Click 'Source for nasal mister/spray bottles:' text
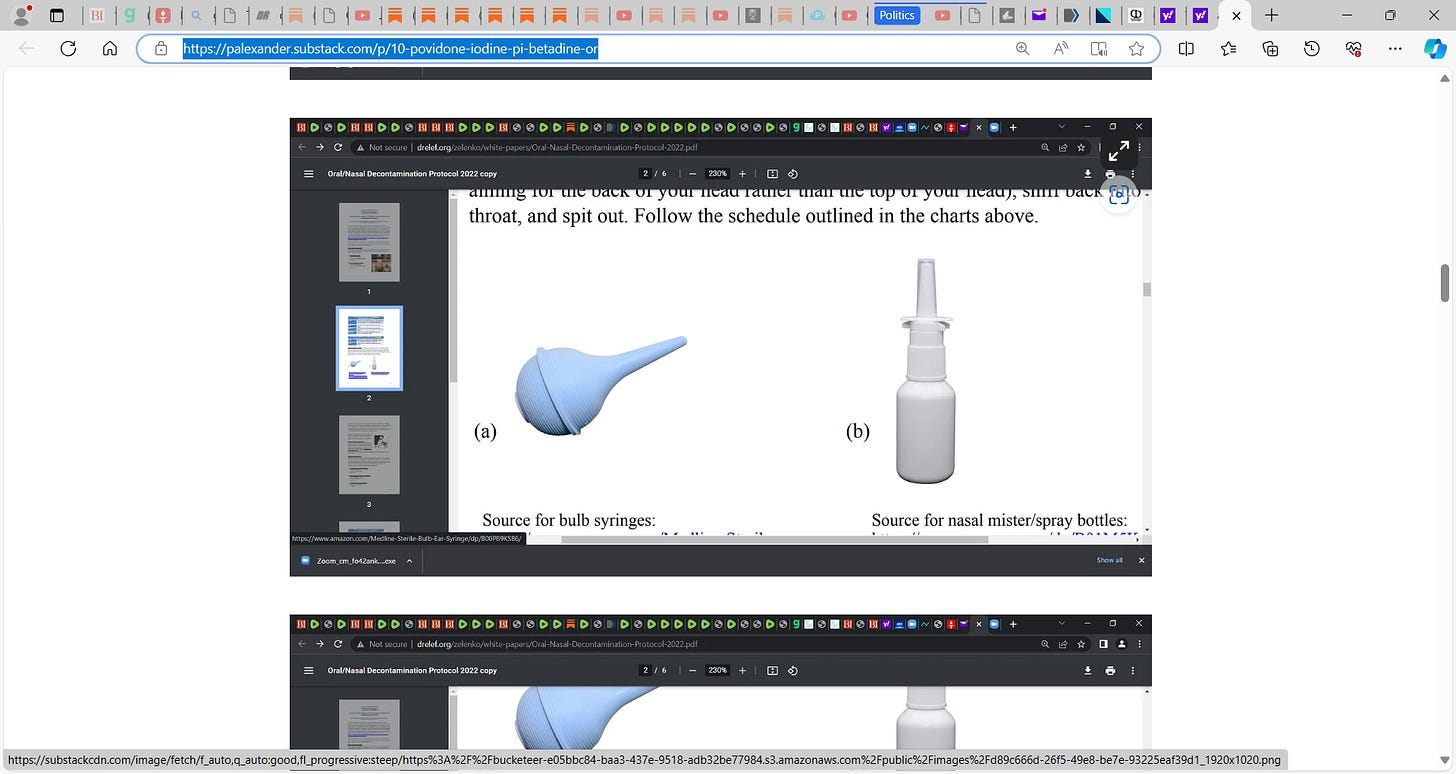 pos(999,520)
